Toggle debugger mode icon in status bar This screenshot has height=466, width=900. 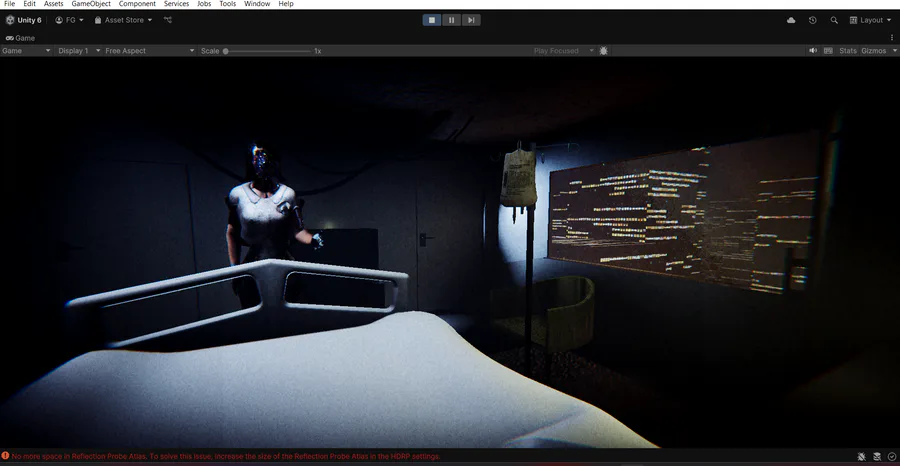[x=862, y=457]
